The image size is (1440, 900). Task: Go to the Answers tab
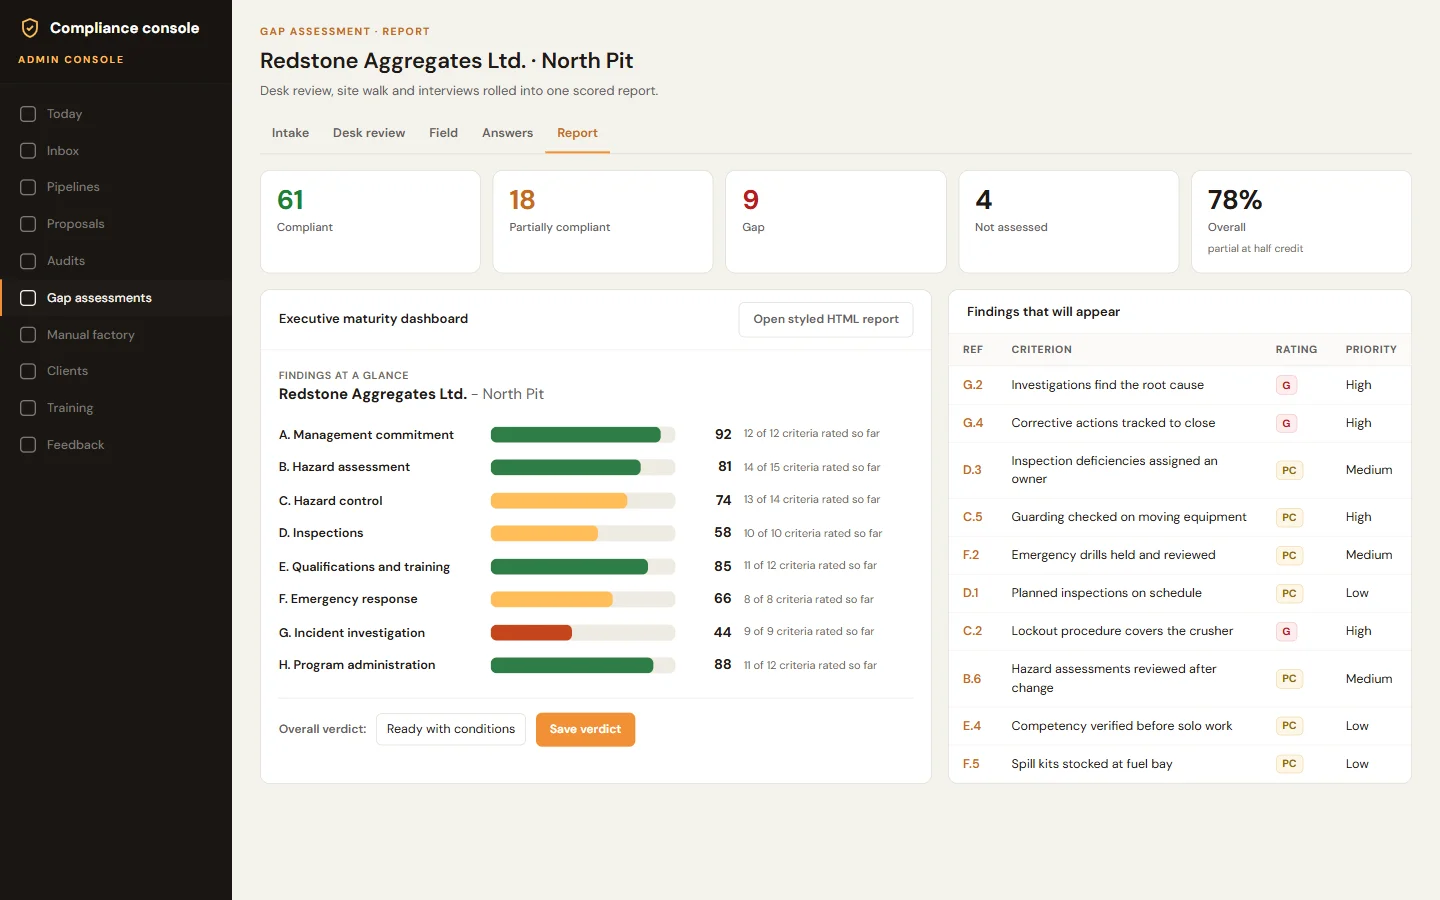[507, 133]
